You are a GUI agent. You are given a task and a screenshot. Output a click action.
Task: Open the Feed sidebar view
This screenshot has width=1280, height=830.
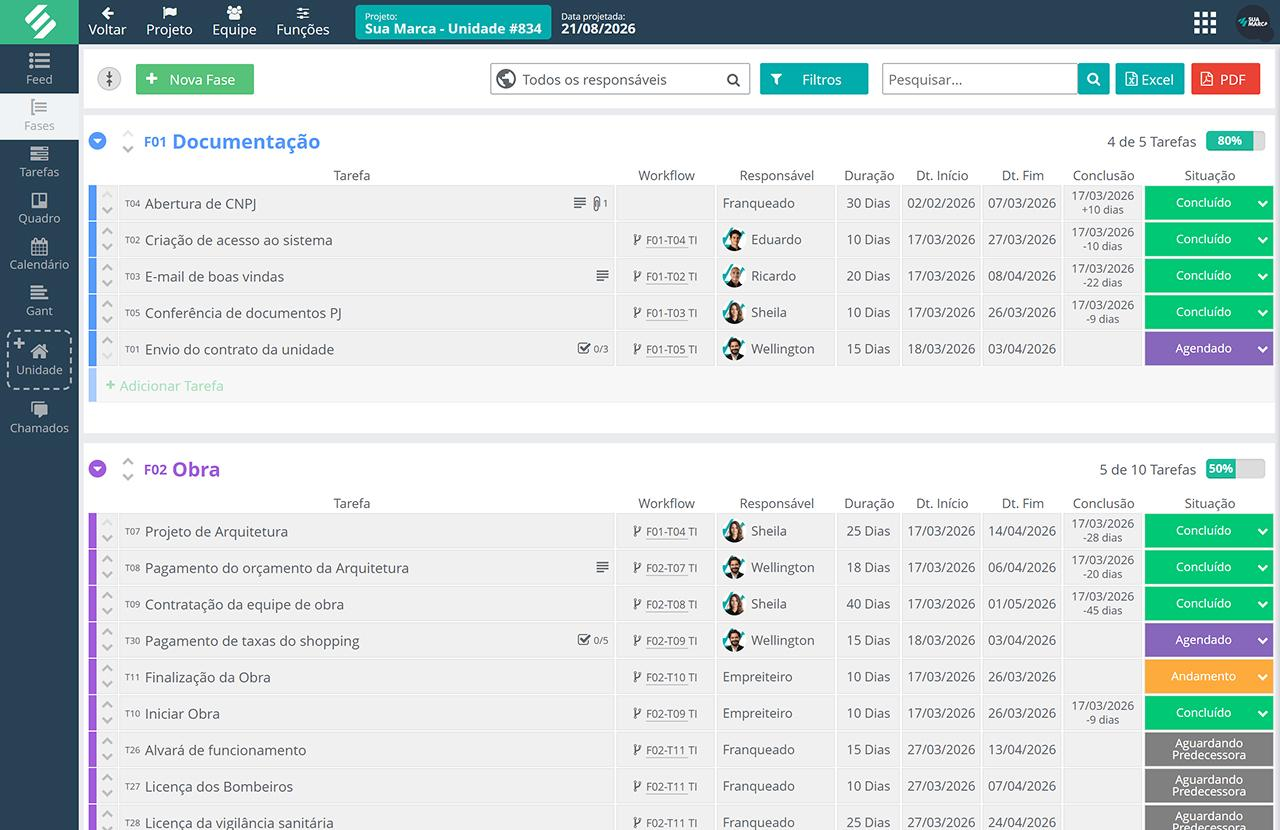39,68
